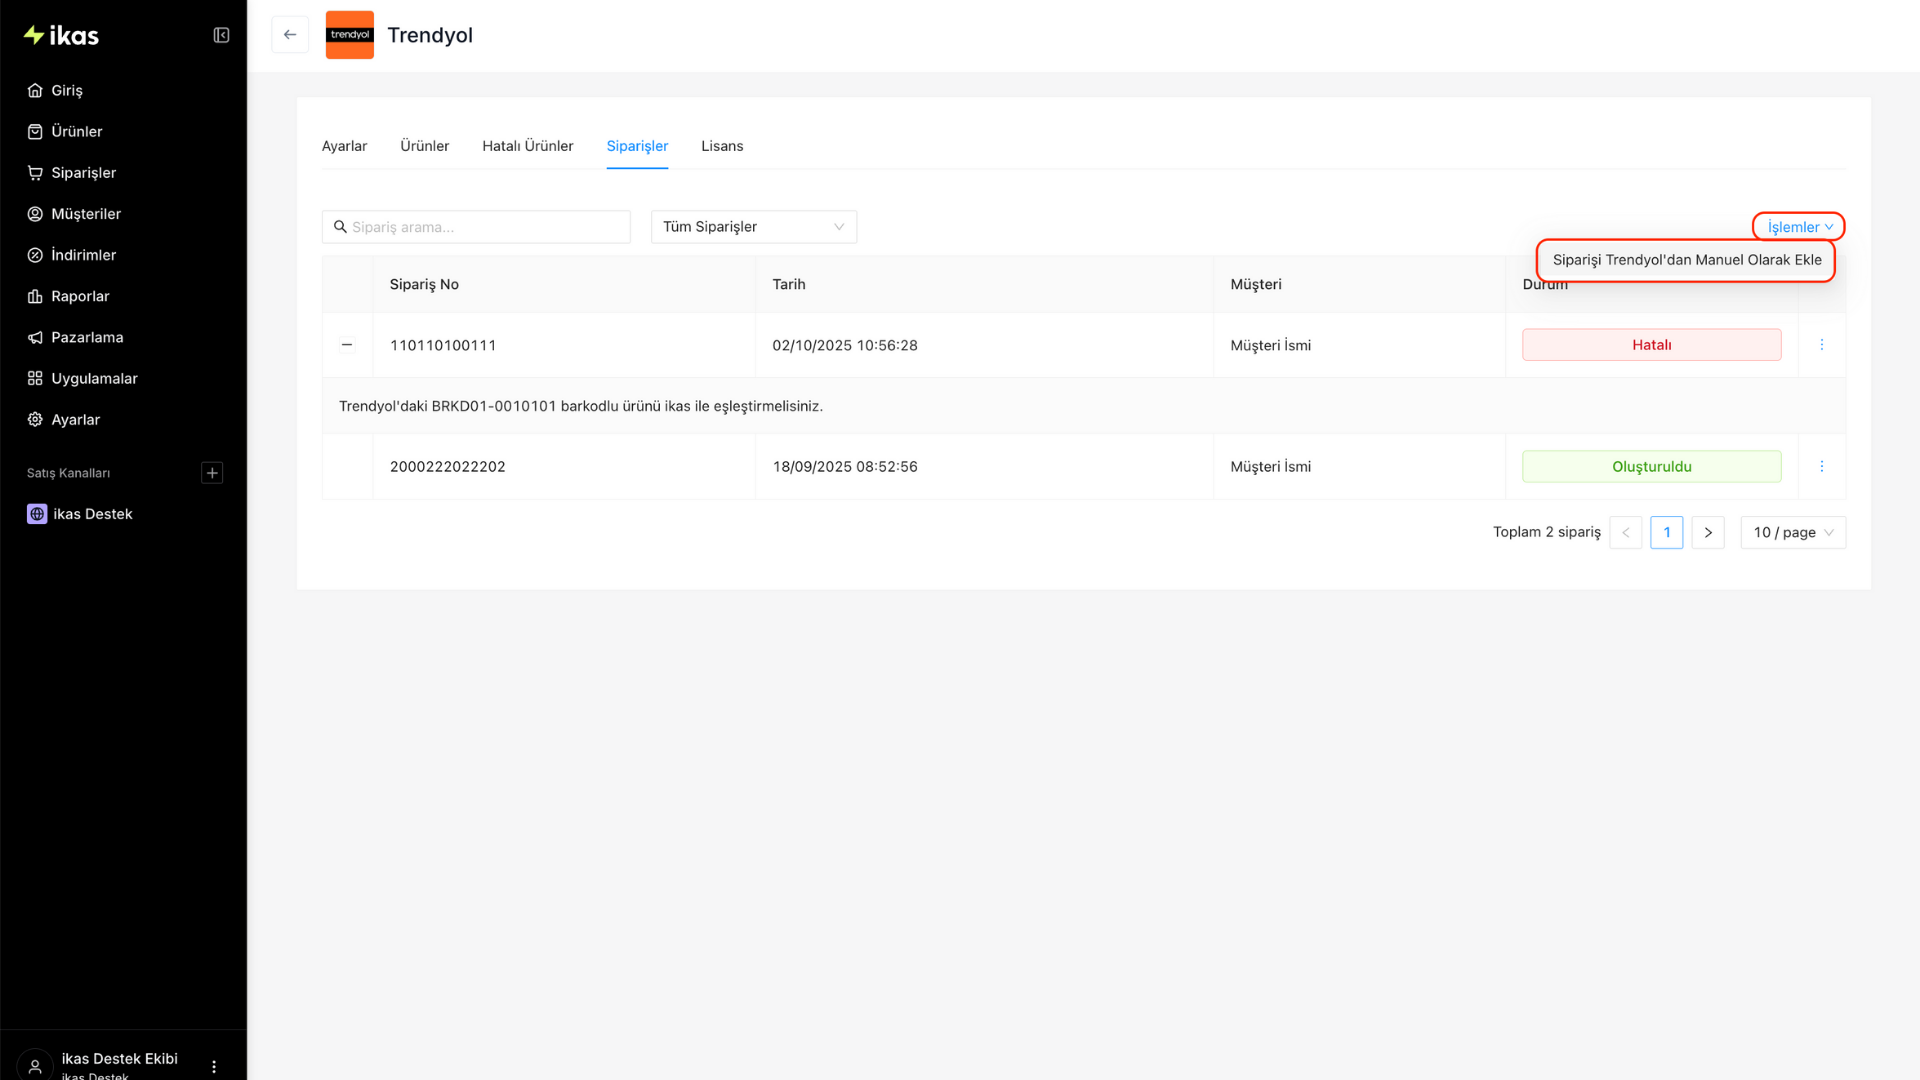Click the Müşteri column header
1920x1080 pixels.
1256,284
